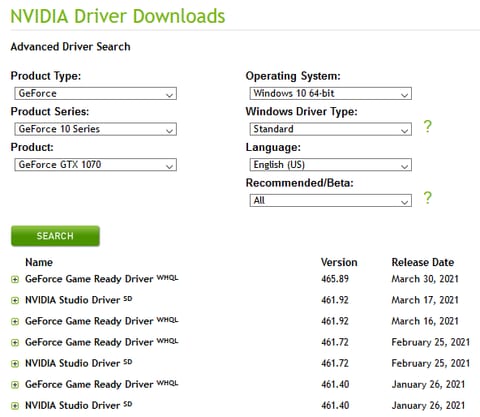
Task: Open the Language dropdown showing English (US)
Action: coord(330,165)
